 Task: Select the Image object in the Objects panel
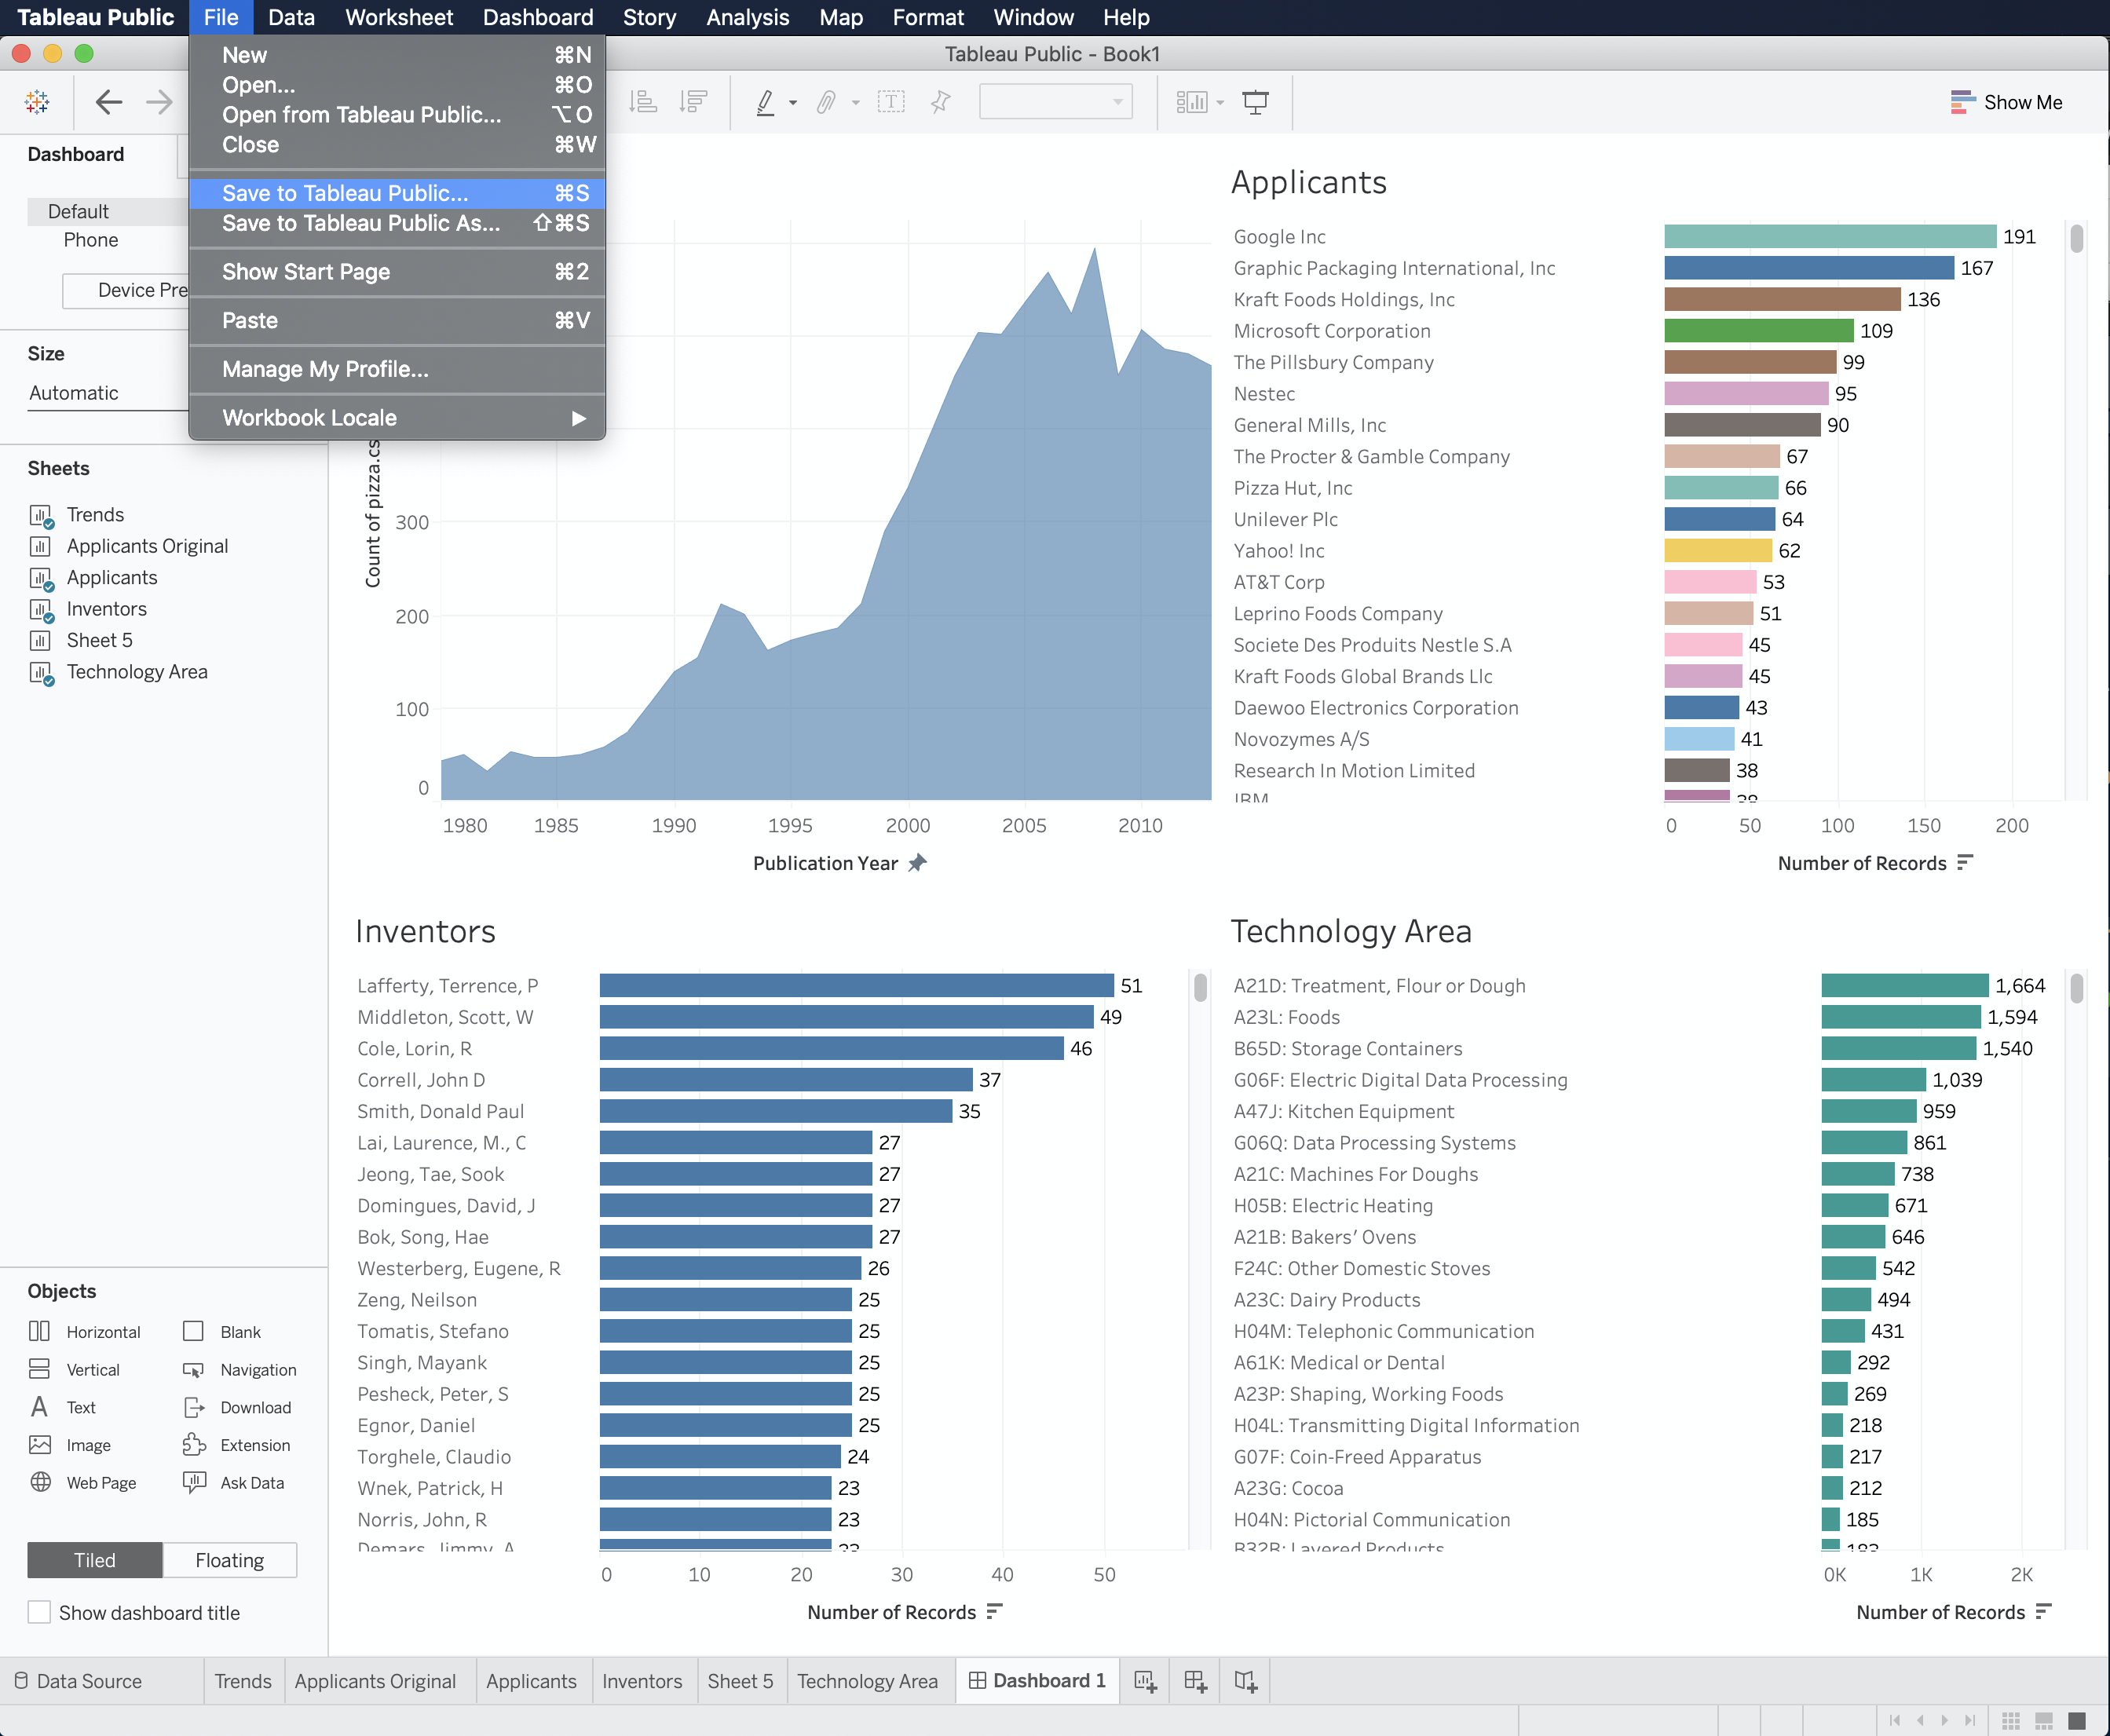[x=88, y=1444]
